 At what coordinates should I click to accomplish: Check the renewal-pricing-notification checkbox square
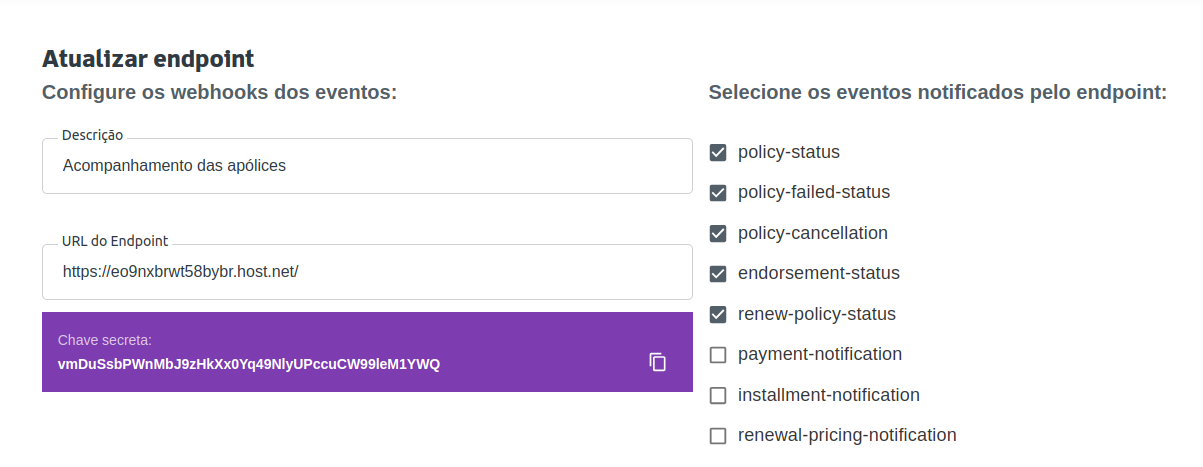pos(718,436)
